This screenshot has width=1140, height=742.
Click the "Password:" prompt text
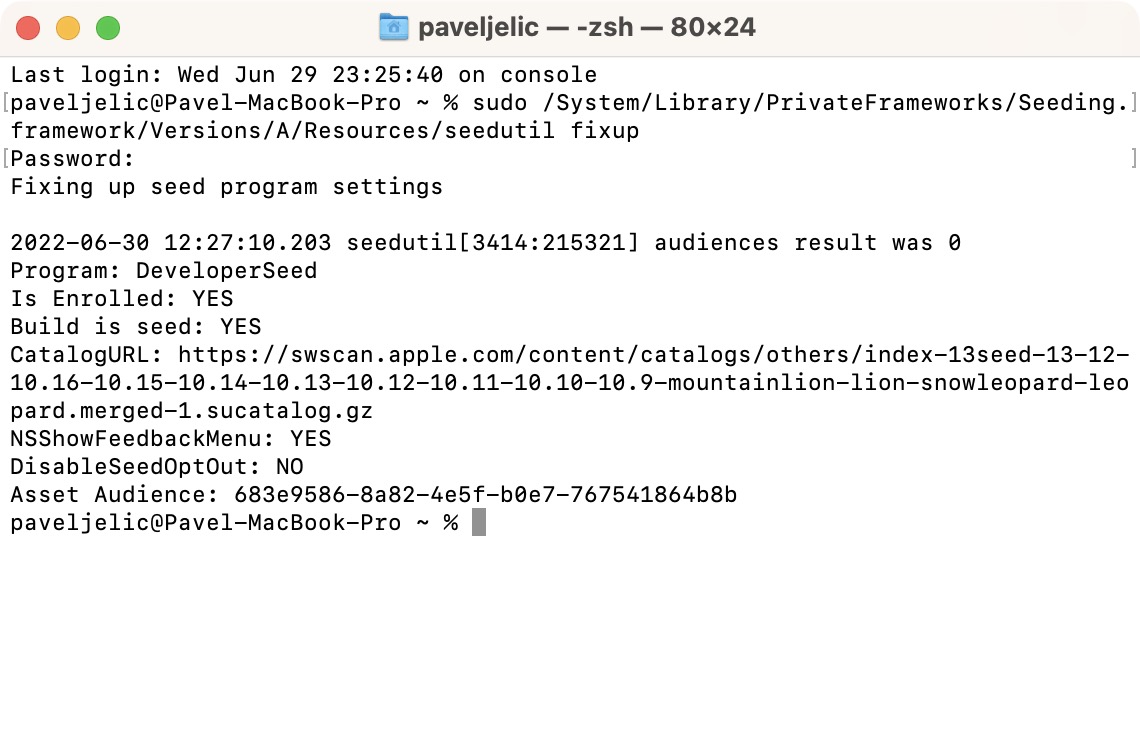(x=72, y=159)
